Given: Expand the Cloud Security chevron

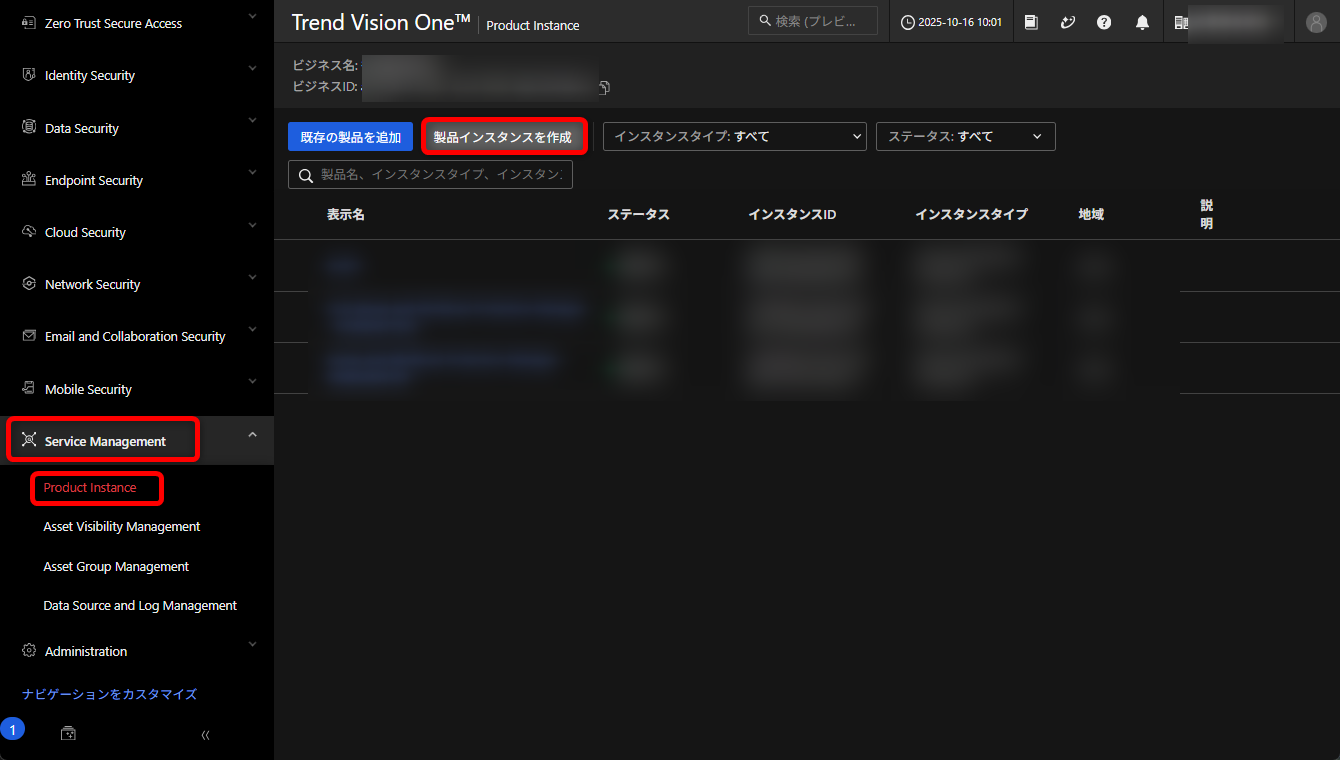Looking at the screenshot, I should click(x=252, y=225).
